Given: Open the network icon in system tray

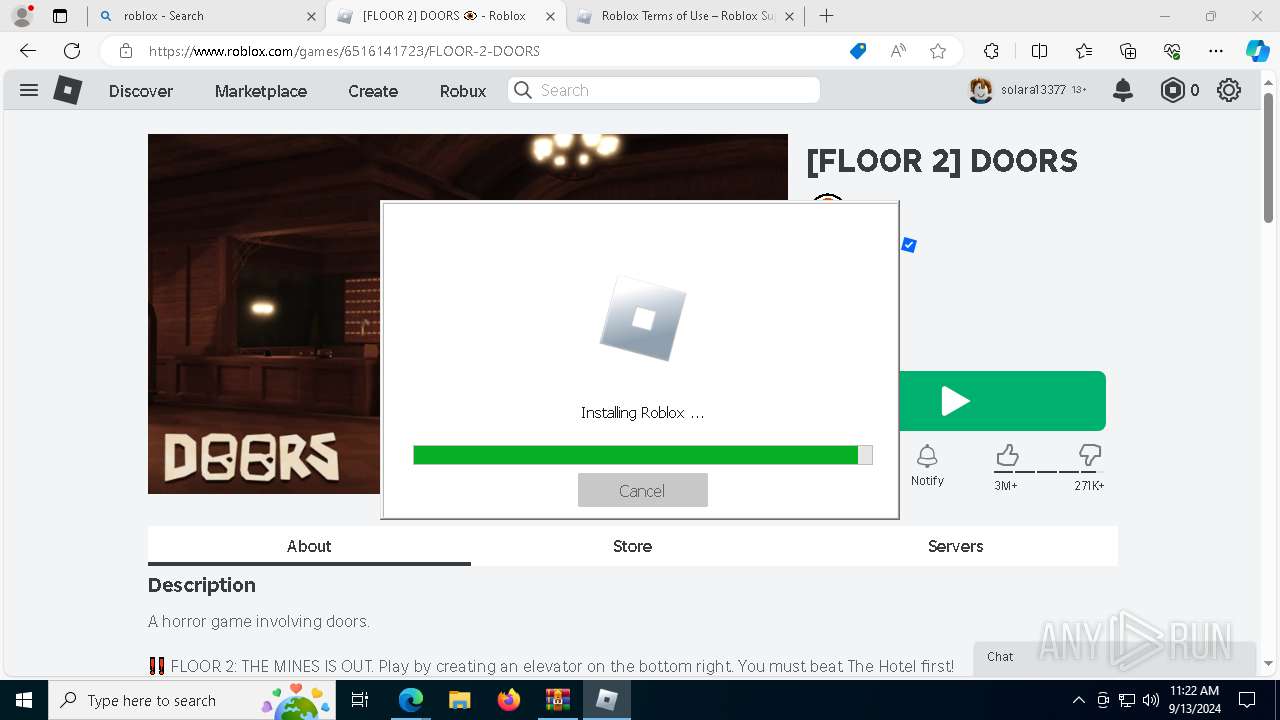Looking at the screenshot, I should click(x=1127, y=700).
